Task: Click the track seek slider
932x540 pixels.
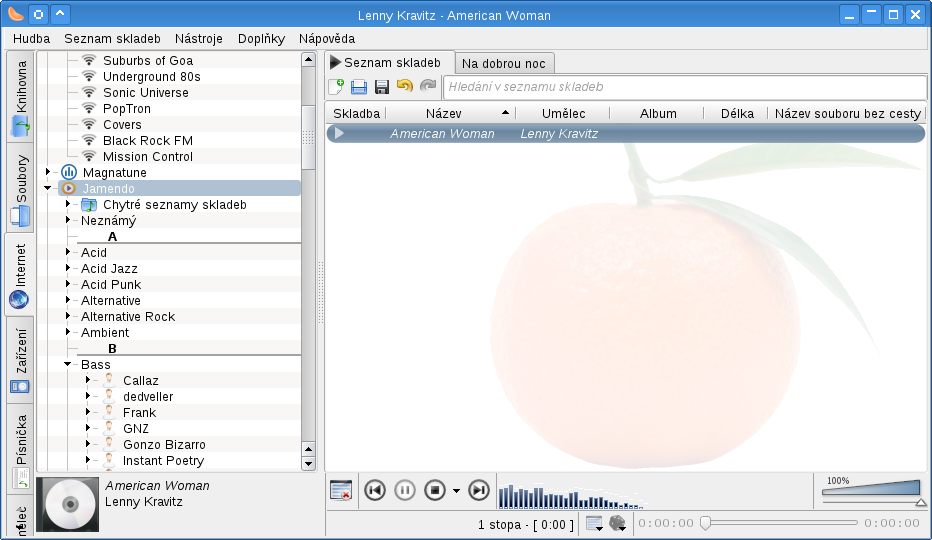Action: 779,523
